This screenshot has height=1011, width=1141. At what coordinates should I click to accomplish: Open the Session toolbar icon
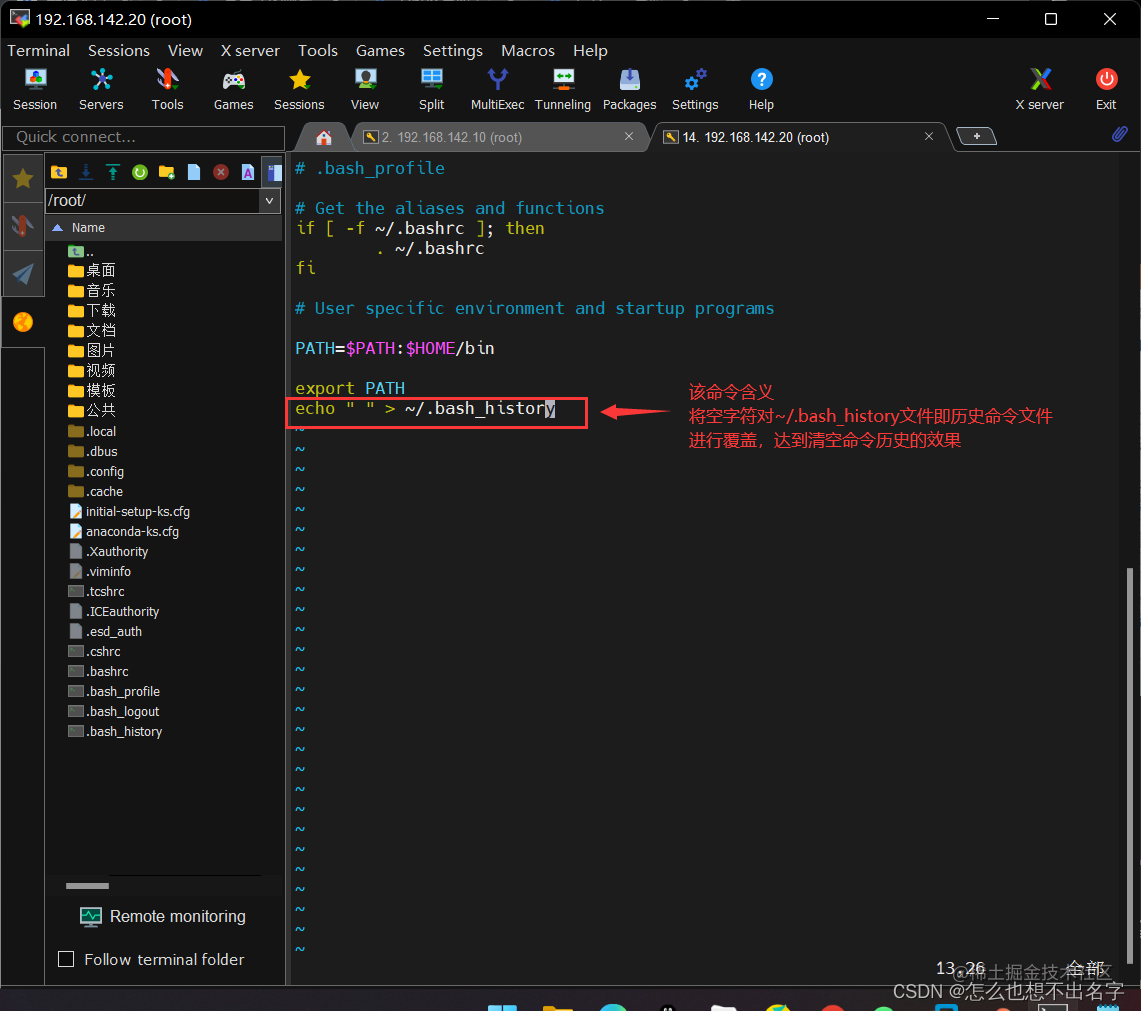click(x=35, y=89)
